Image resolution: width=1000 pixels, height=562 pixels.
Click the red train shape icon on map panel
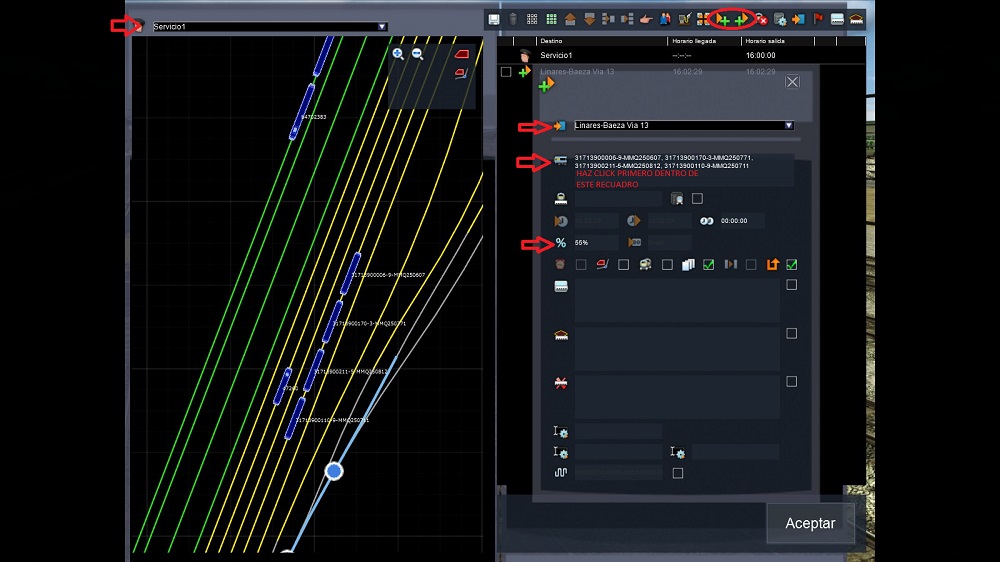coord(462,54)
